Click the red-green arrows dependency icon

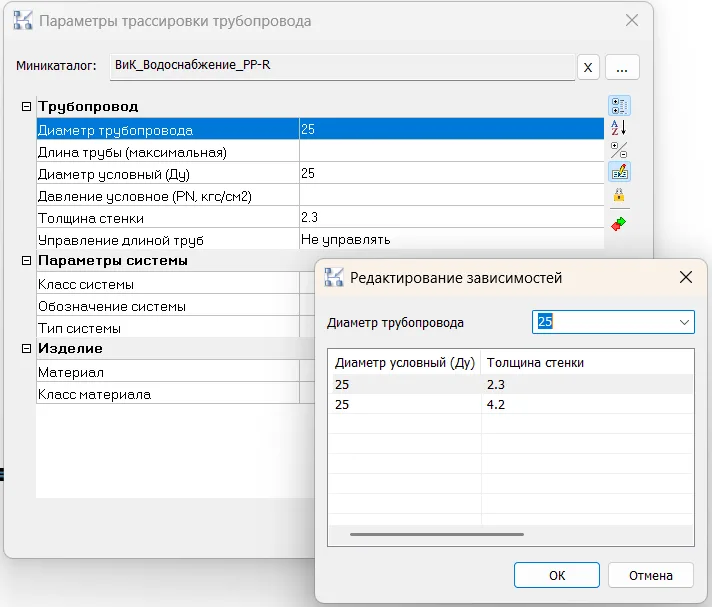click(619, 223)
